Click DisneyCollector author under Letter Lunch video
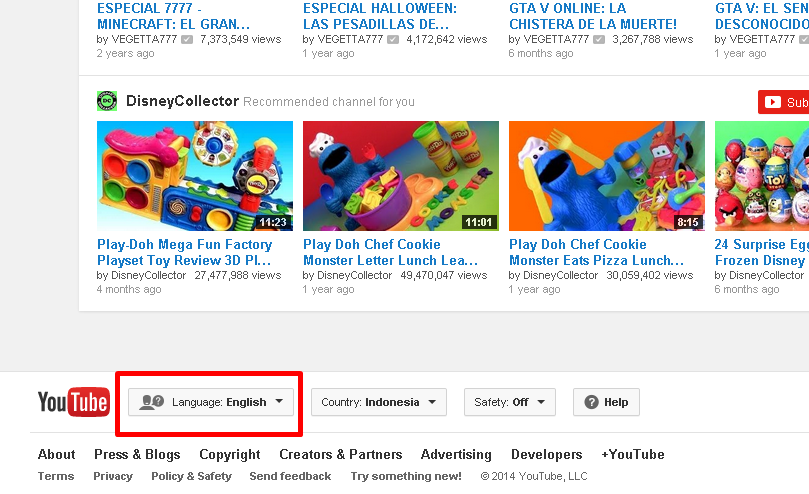 coord(354,276)
